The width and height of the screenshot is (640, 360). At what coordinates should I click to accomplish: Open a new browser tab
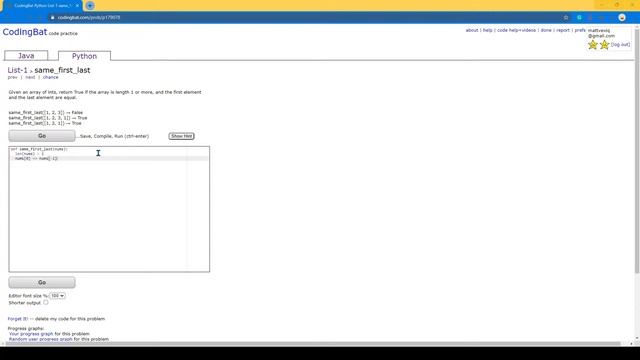(x=90, y=6)
